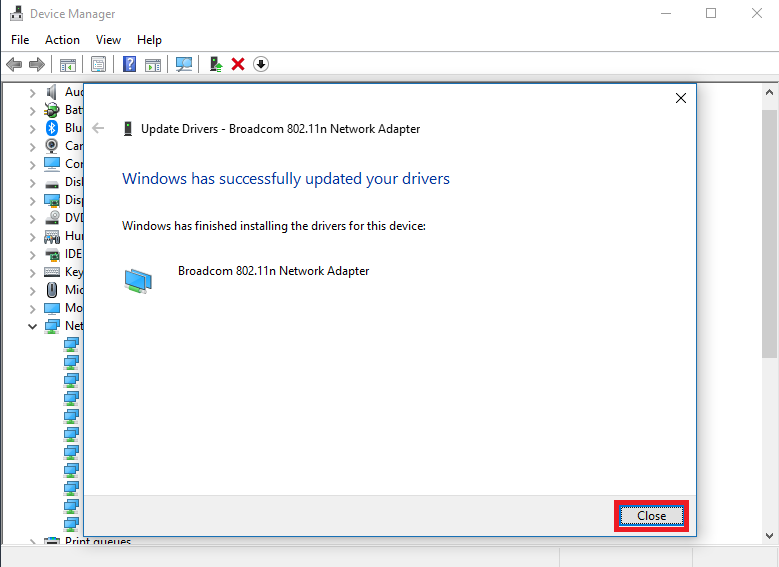Expand the Audio category arrow
This screenshot has height=567, width=779.
pos(32,93)
